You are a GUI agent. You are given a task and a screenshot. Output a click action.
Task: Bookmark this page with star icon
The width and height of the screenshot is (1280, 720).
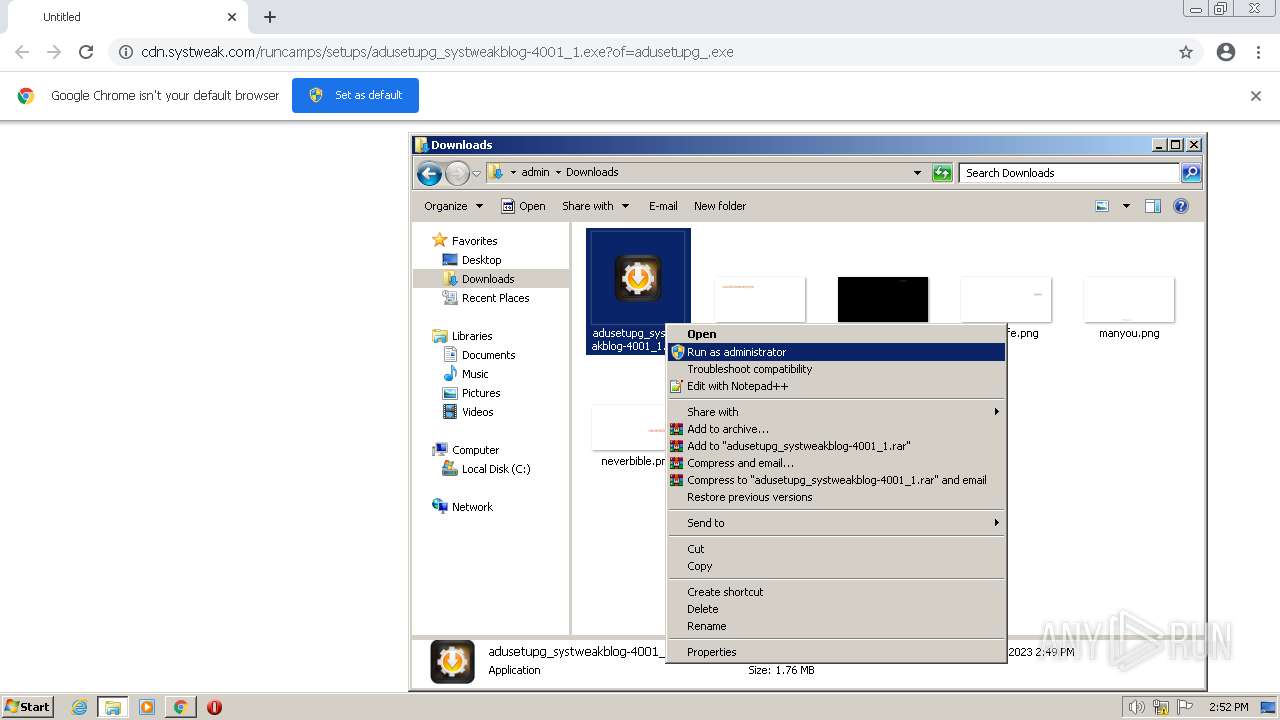(1186, 52)
